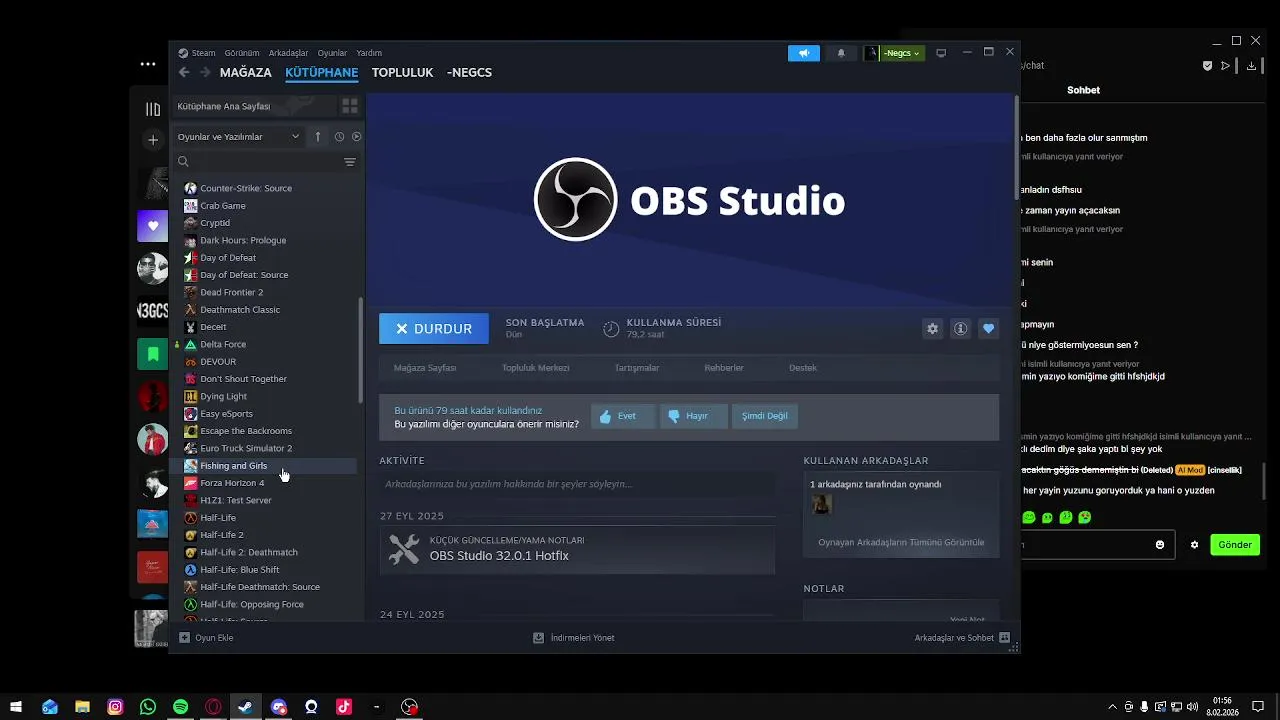Filter the library by recent activity clock
Image resolution: width=1280 pixels, height=720 pixels.
[x=339, y=136]
